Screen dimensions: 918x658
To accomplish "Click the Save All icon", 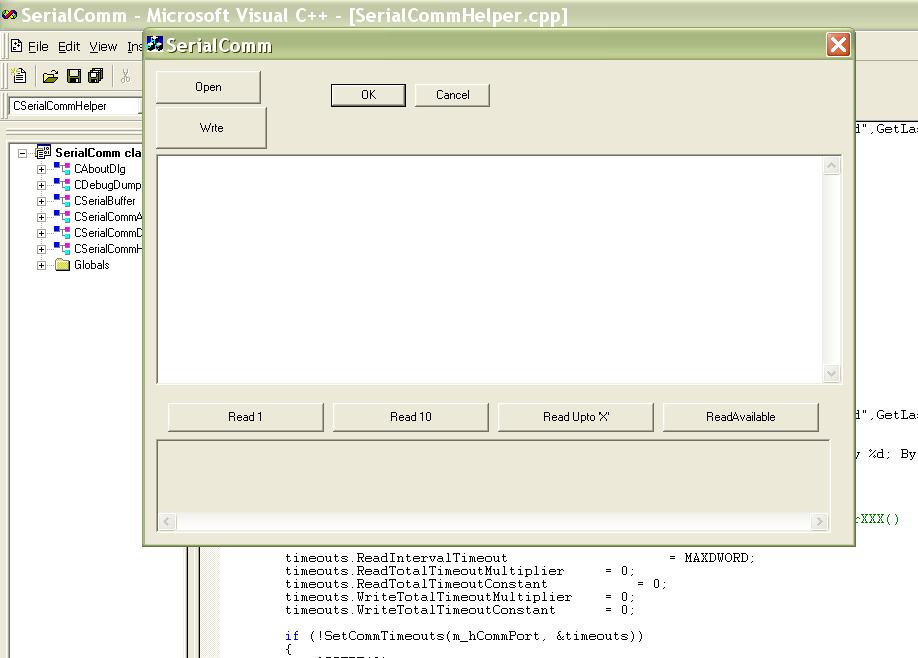I will click(95, 76).
